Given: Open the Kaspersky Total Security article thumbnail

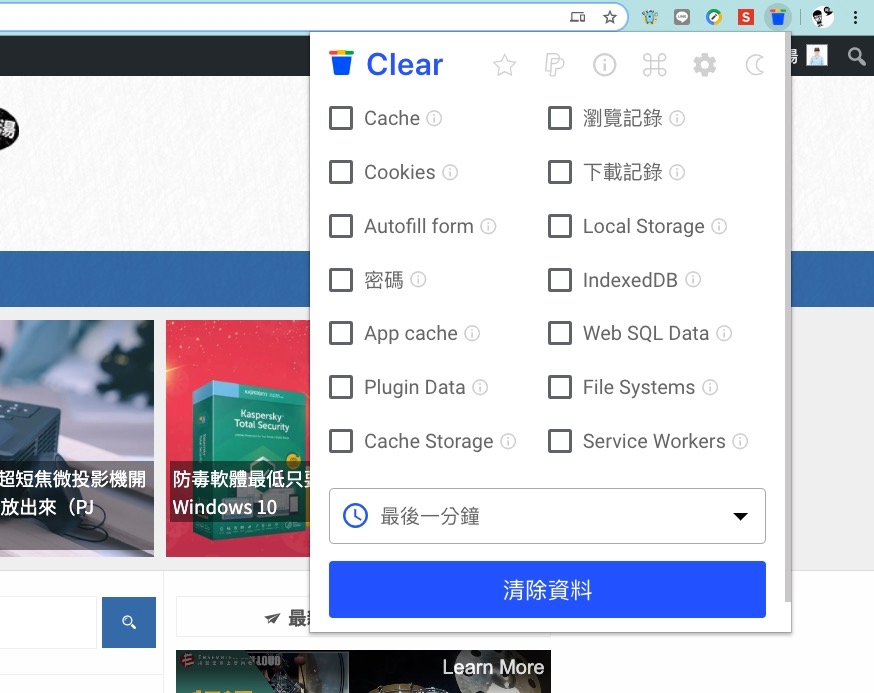Looking at the screenshot, I should (238, 438).
